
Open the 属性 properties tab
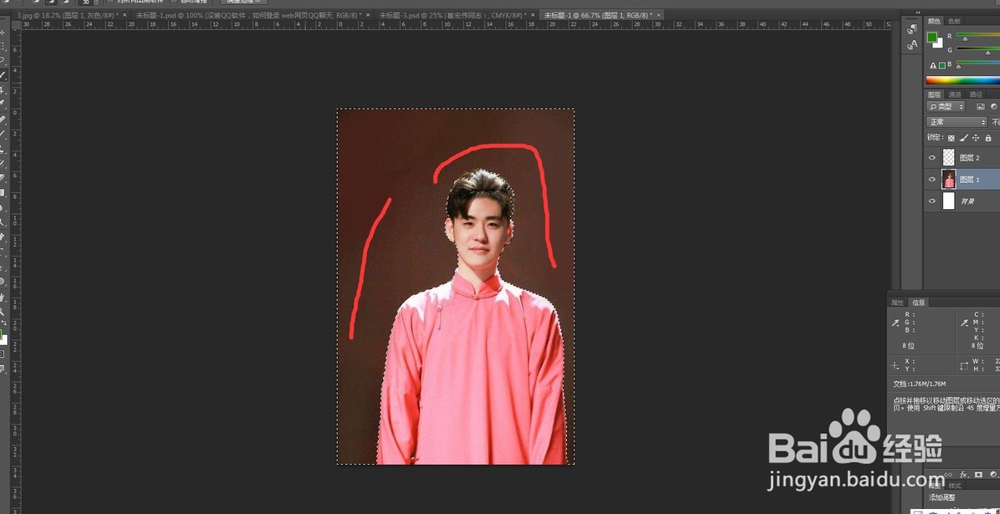898,302
